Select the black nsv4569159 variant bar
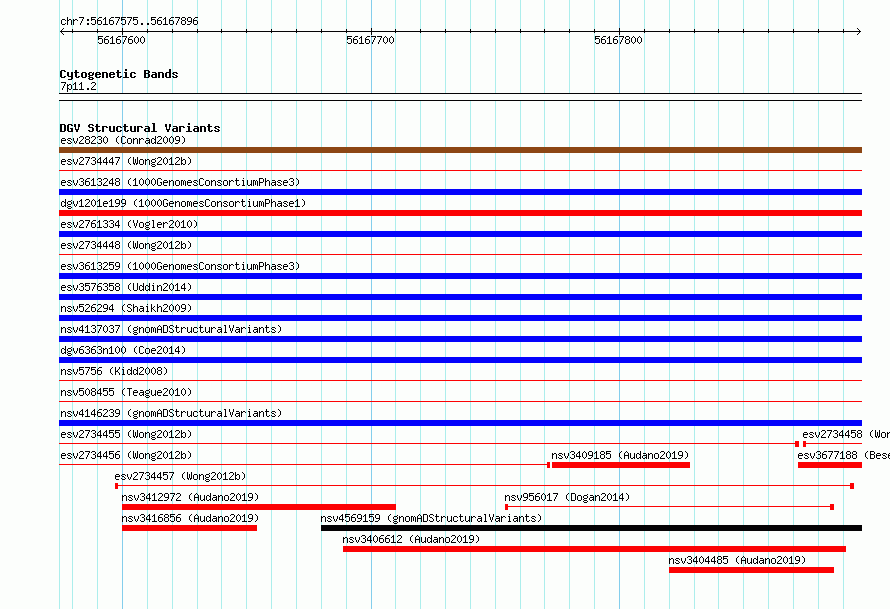This screenshot has width=890, height=609. 591,528
